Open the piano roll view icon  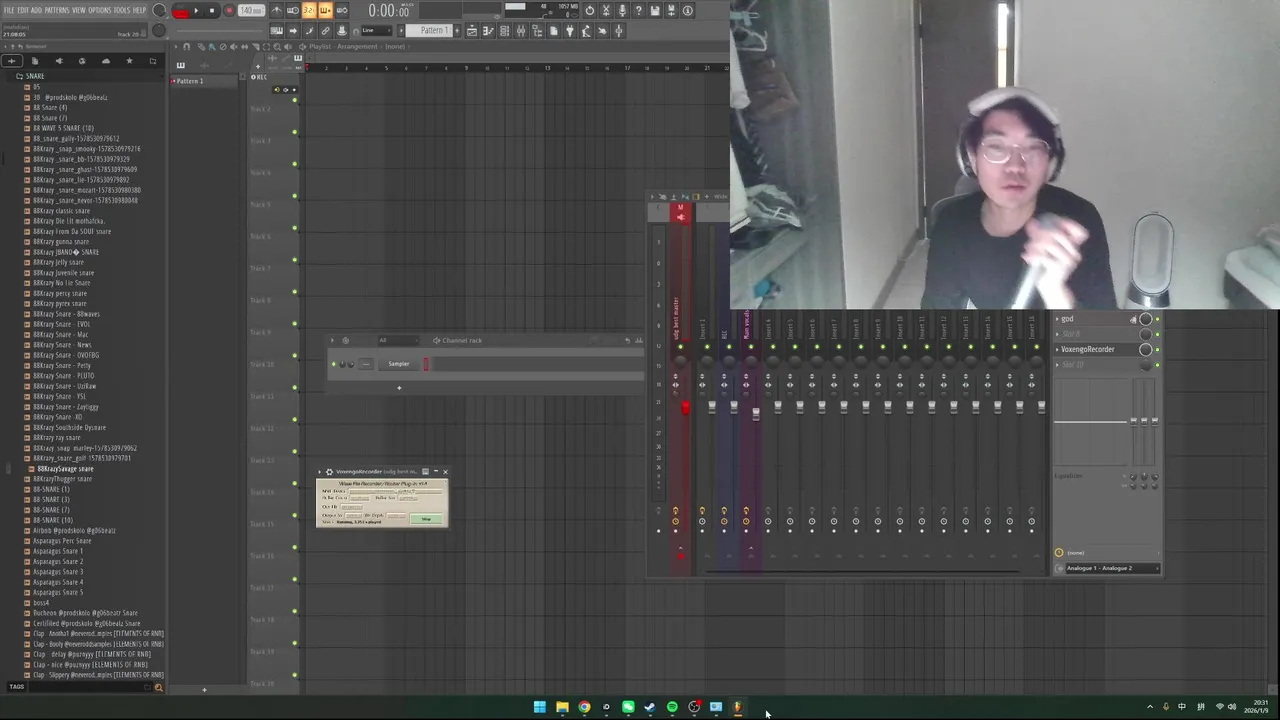point(487,31)
